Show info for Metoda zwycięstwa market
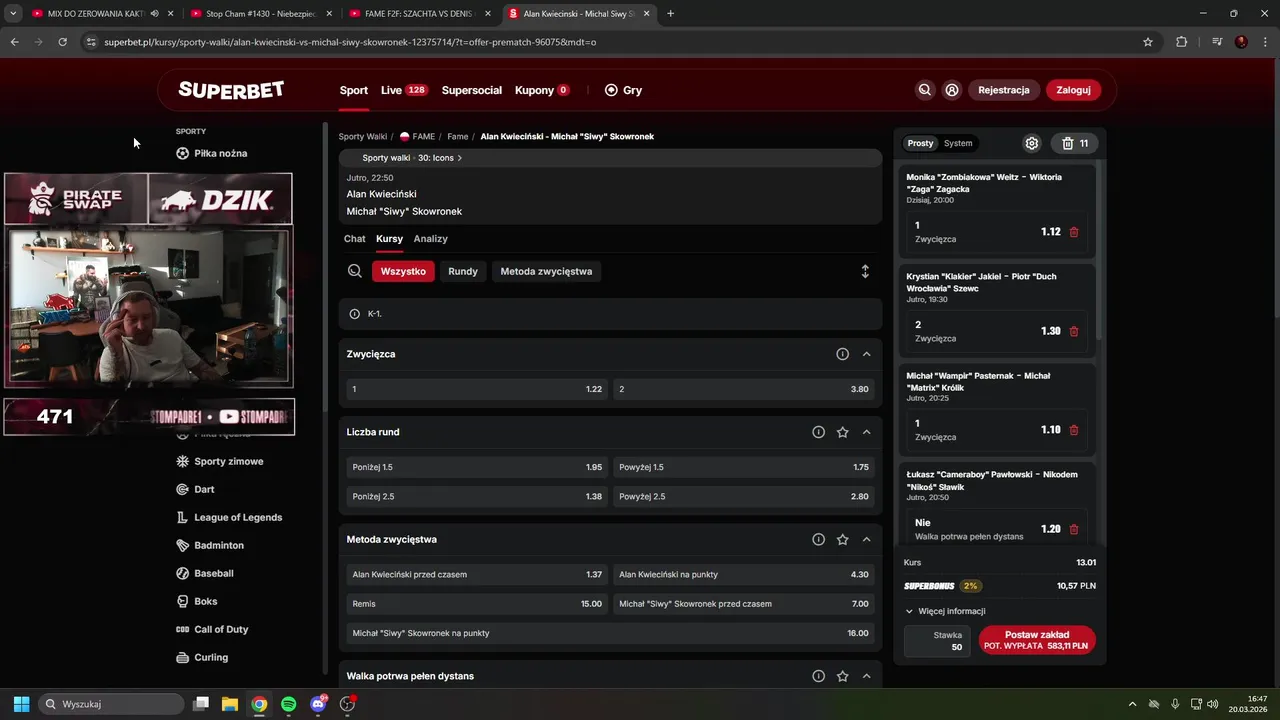Screen dimensions: 1280x720 point(818,539)
